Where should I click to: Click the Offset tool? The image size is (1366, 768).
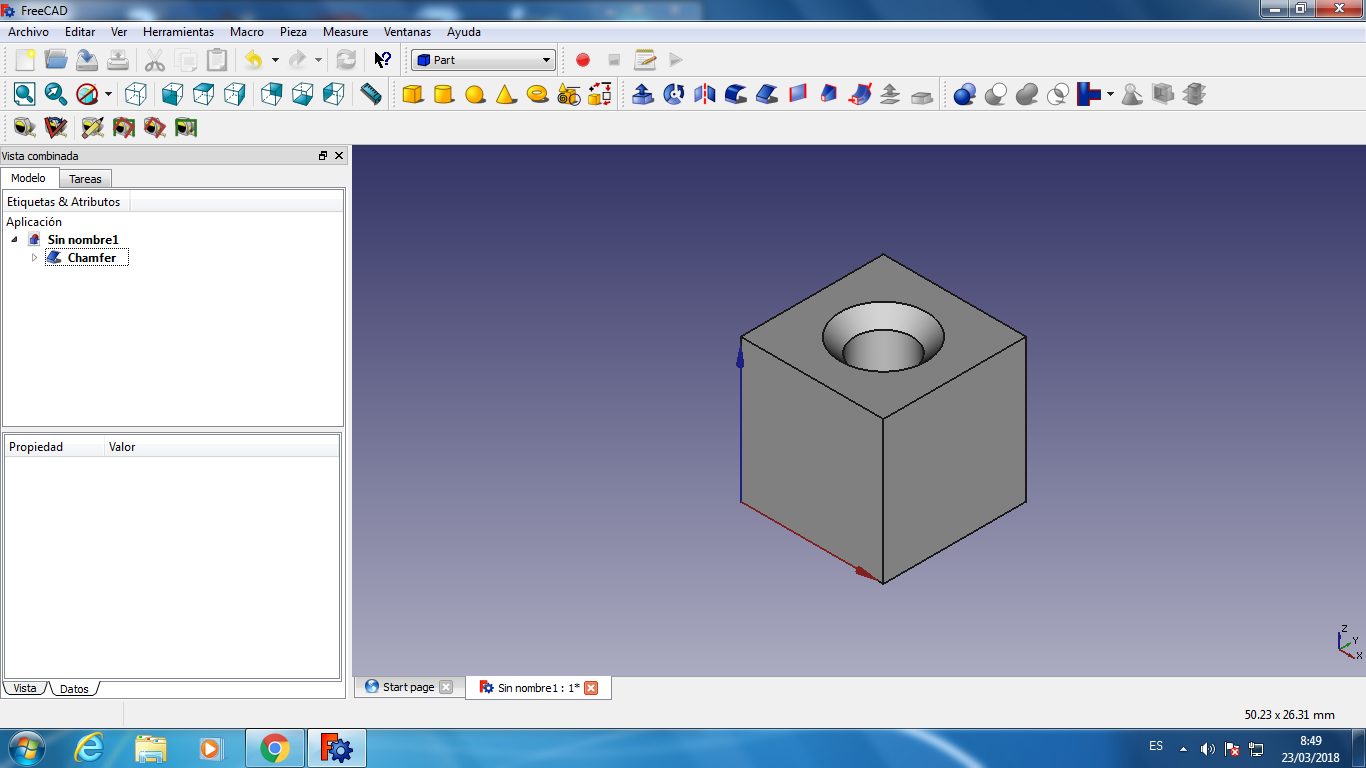pyautogui.click(x=891, y=95)
